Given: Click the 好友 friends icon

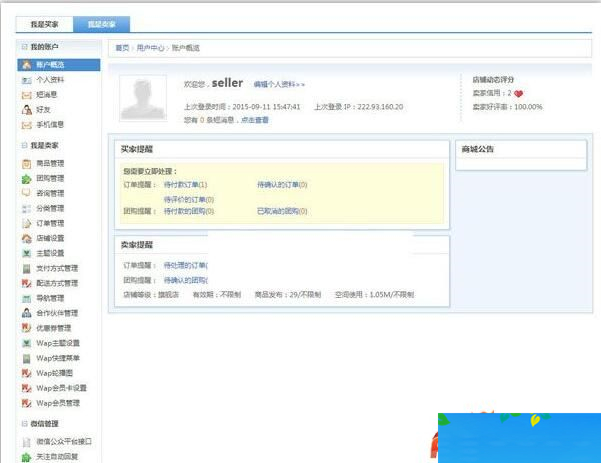Looking at the screenshot, I should coord(26,110).
